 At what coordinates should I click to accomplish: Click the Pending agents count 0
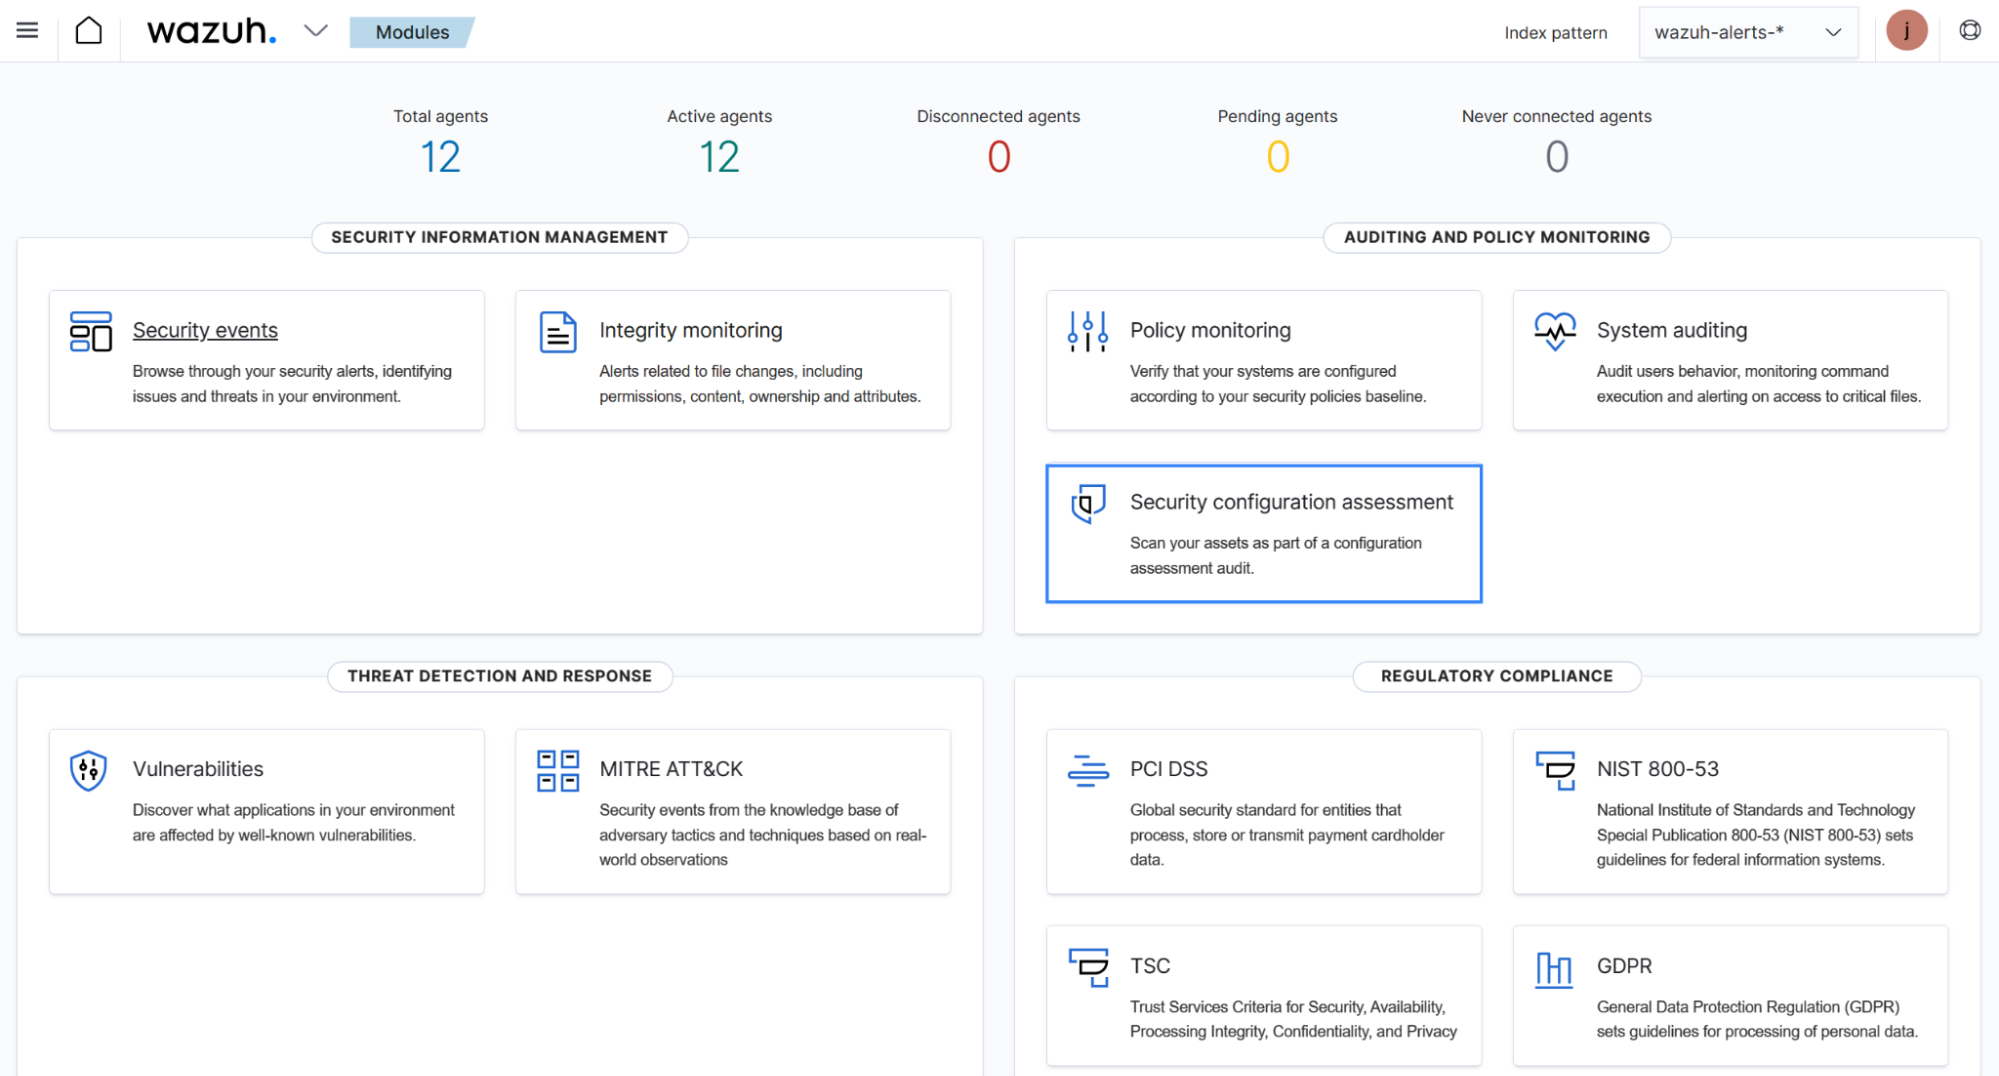coord(1277,157)
